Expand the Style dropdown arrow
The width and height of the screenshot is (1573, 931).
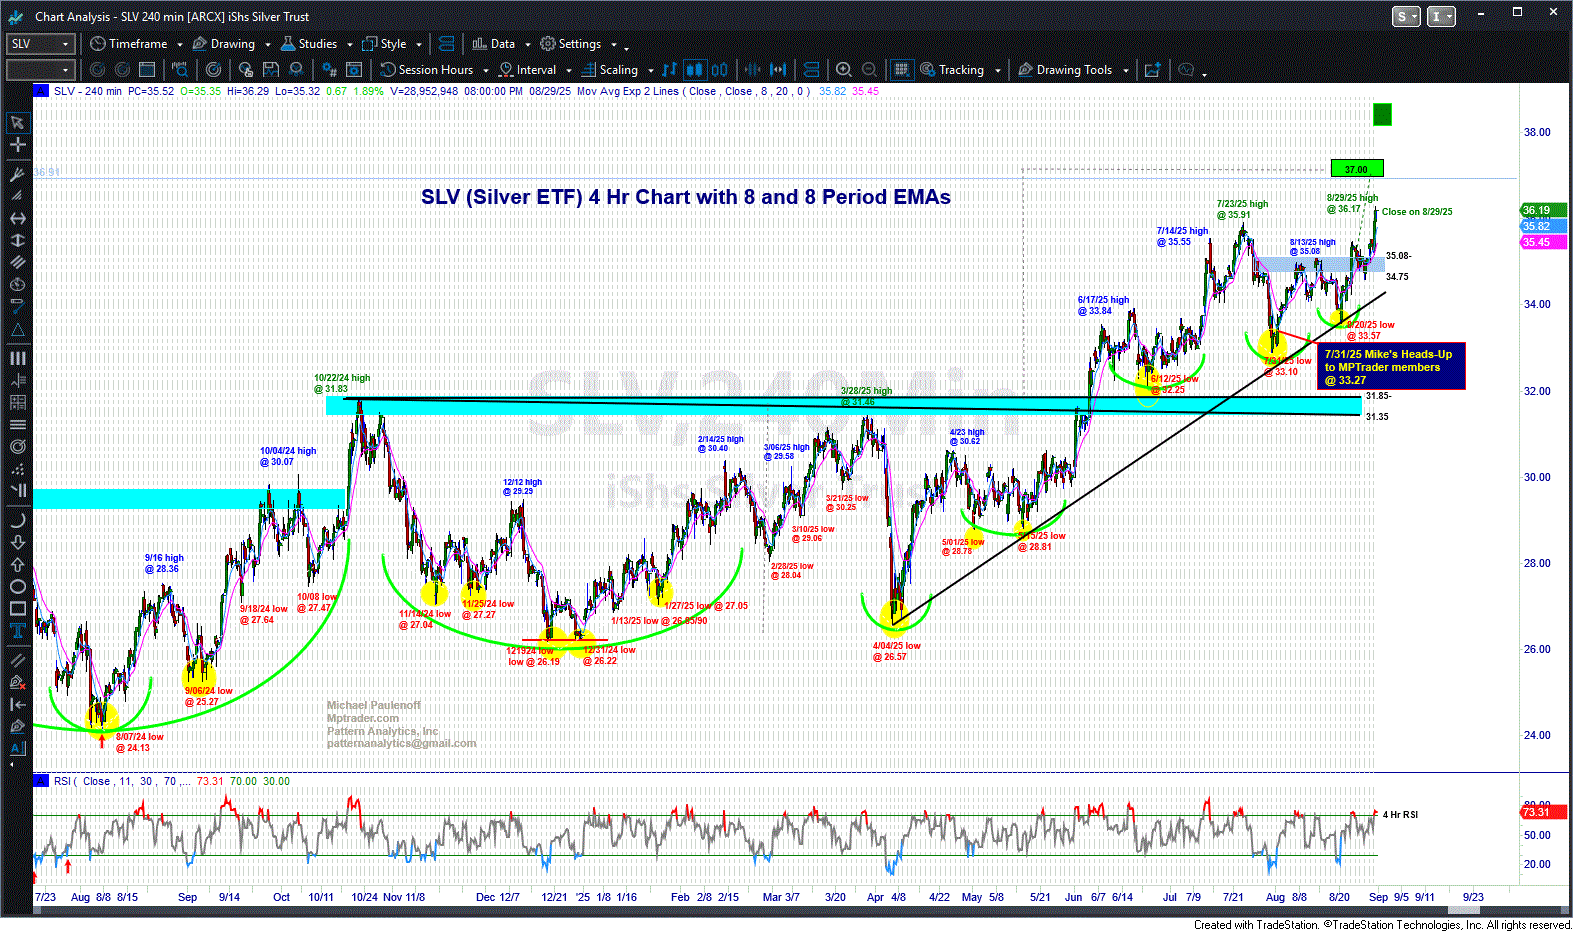click(x=419, y=45)
